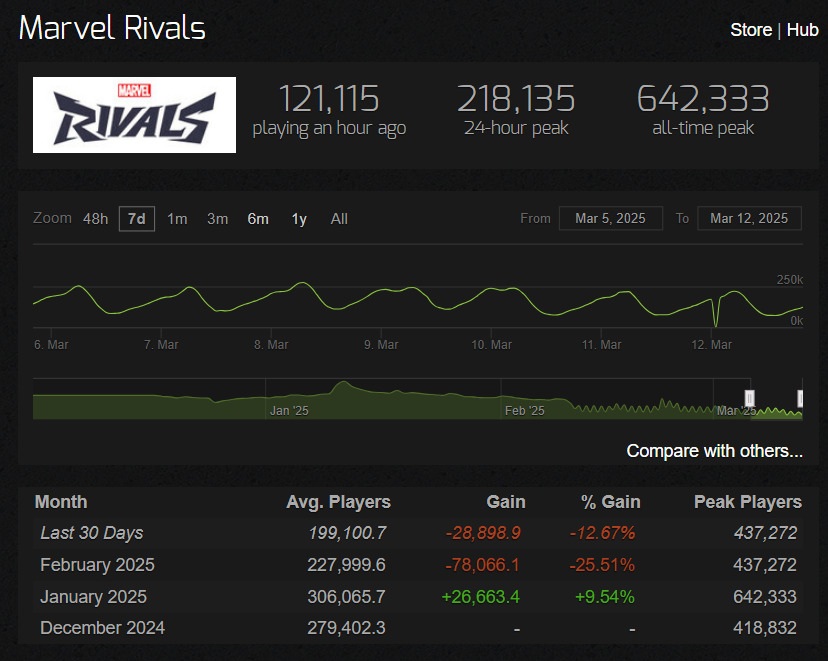Click the 8. Mar axis label
The width and height of the screenshot is (828, 661).
[x=271, y=345]
